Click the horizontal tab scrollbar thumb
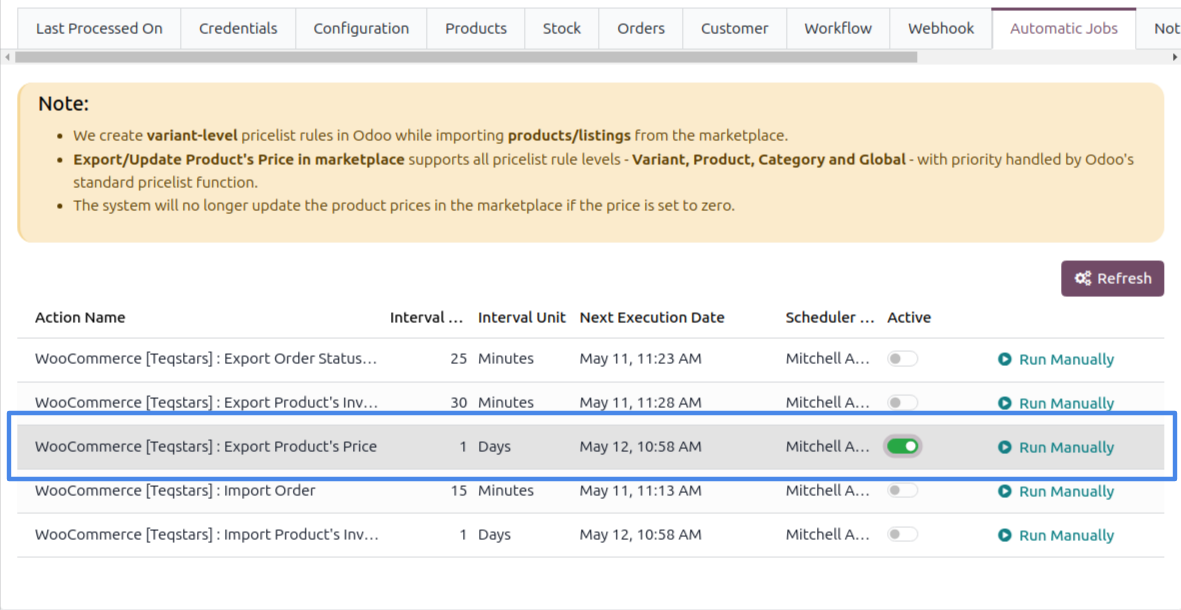 tap(466, 57)
